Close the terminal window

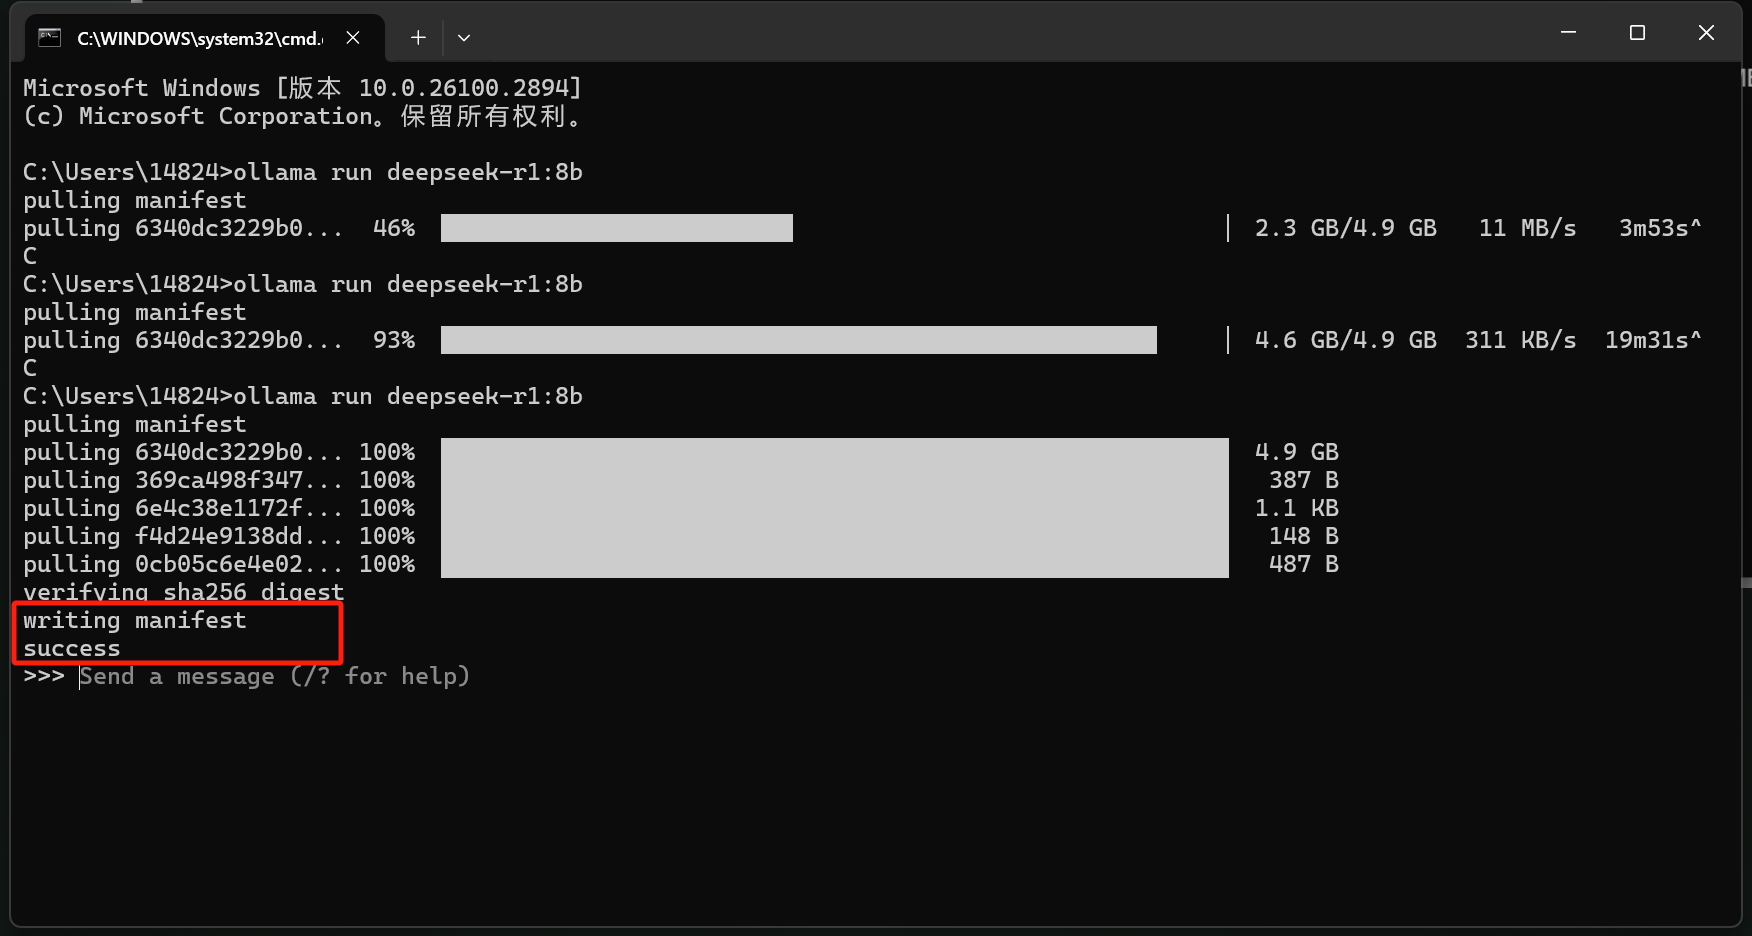pyautogui.click(x=1706, y=33)
